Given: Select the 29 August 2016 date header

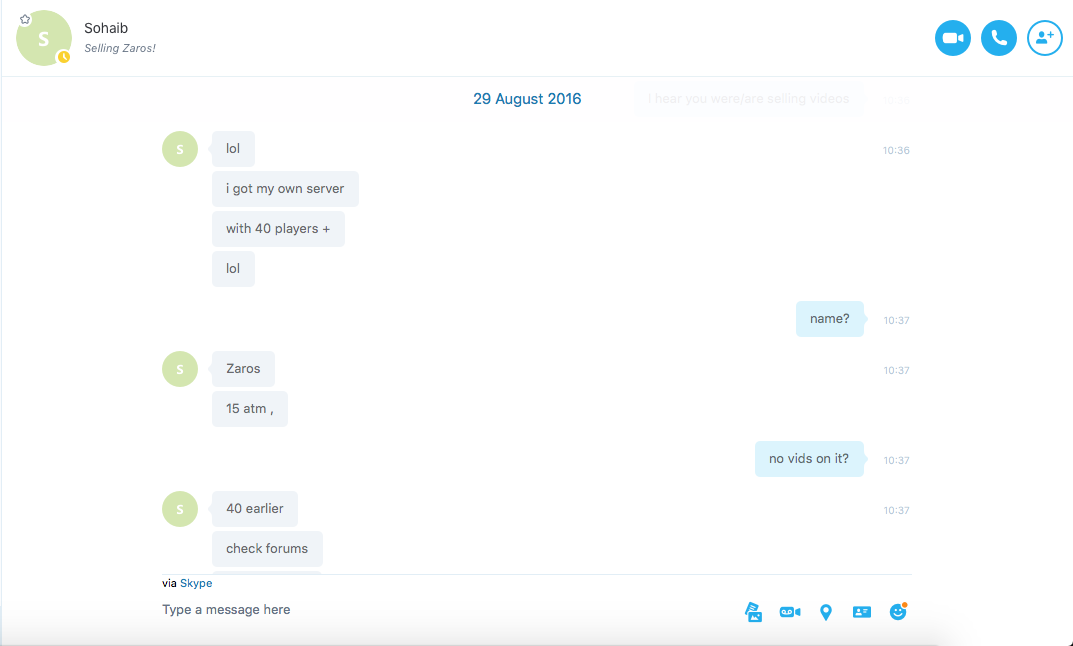Looking at the screenshot, I should [527, 99].
